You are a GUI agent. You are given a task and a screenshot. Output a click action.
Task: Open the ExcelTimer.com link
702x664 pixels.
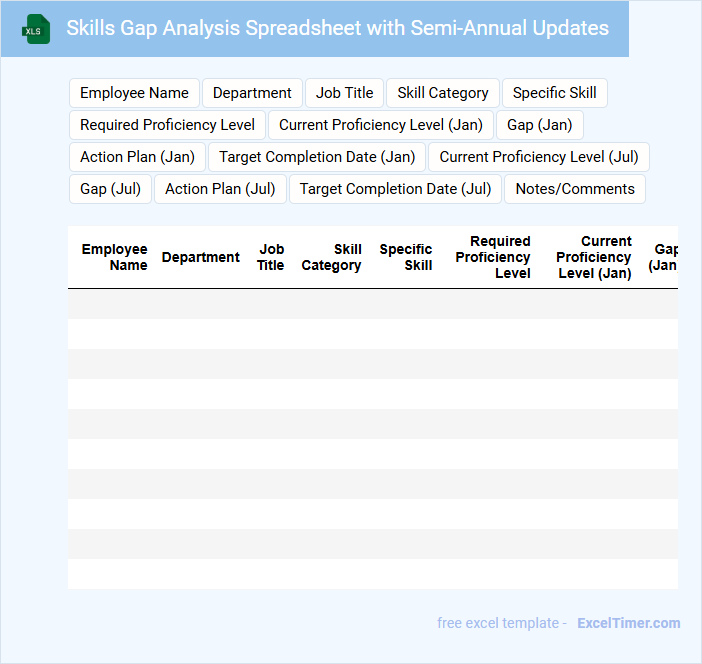coord(628,623)
